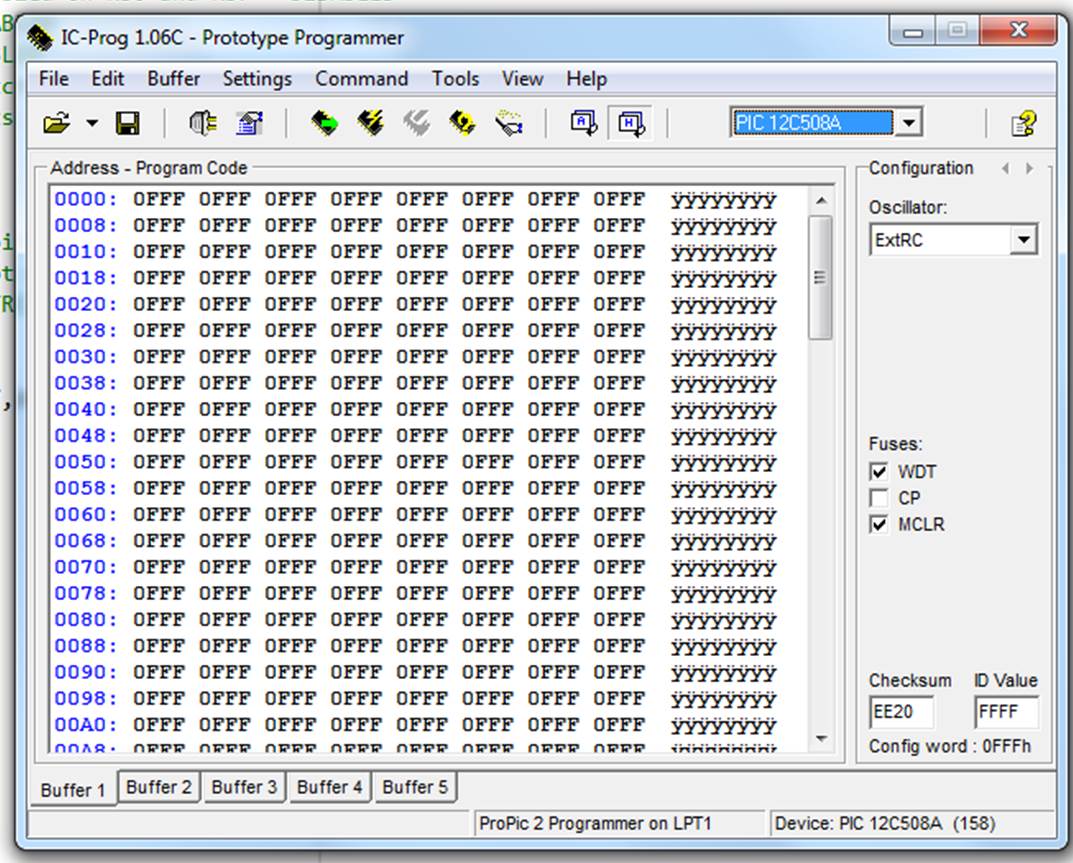The image size is (1073, 863).
Task: Open the Settings menu
Action: 257,79
